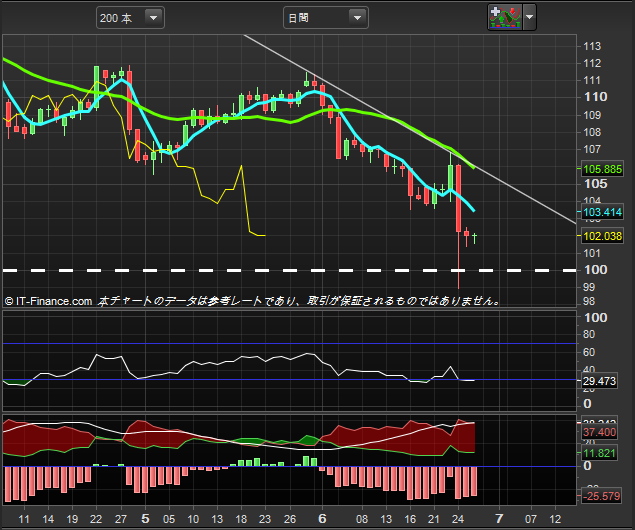
Task: Click the 113 price axis label
Action: (592, 46)
